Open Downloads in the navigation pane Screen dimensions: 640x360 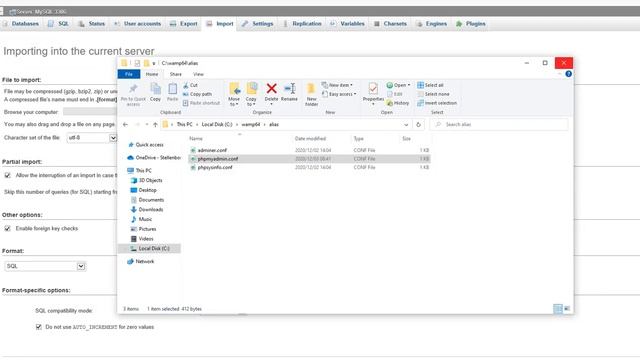[147, 209]
